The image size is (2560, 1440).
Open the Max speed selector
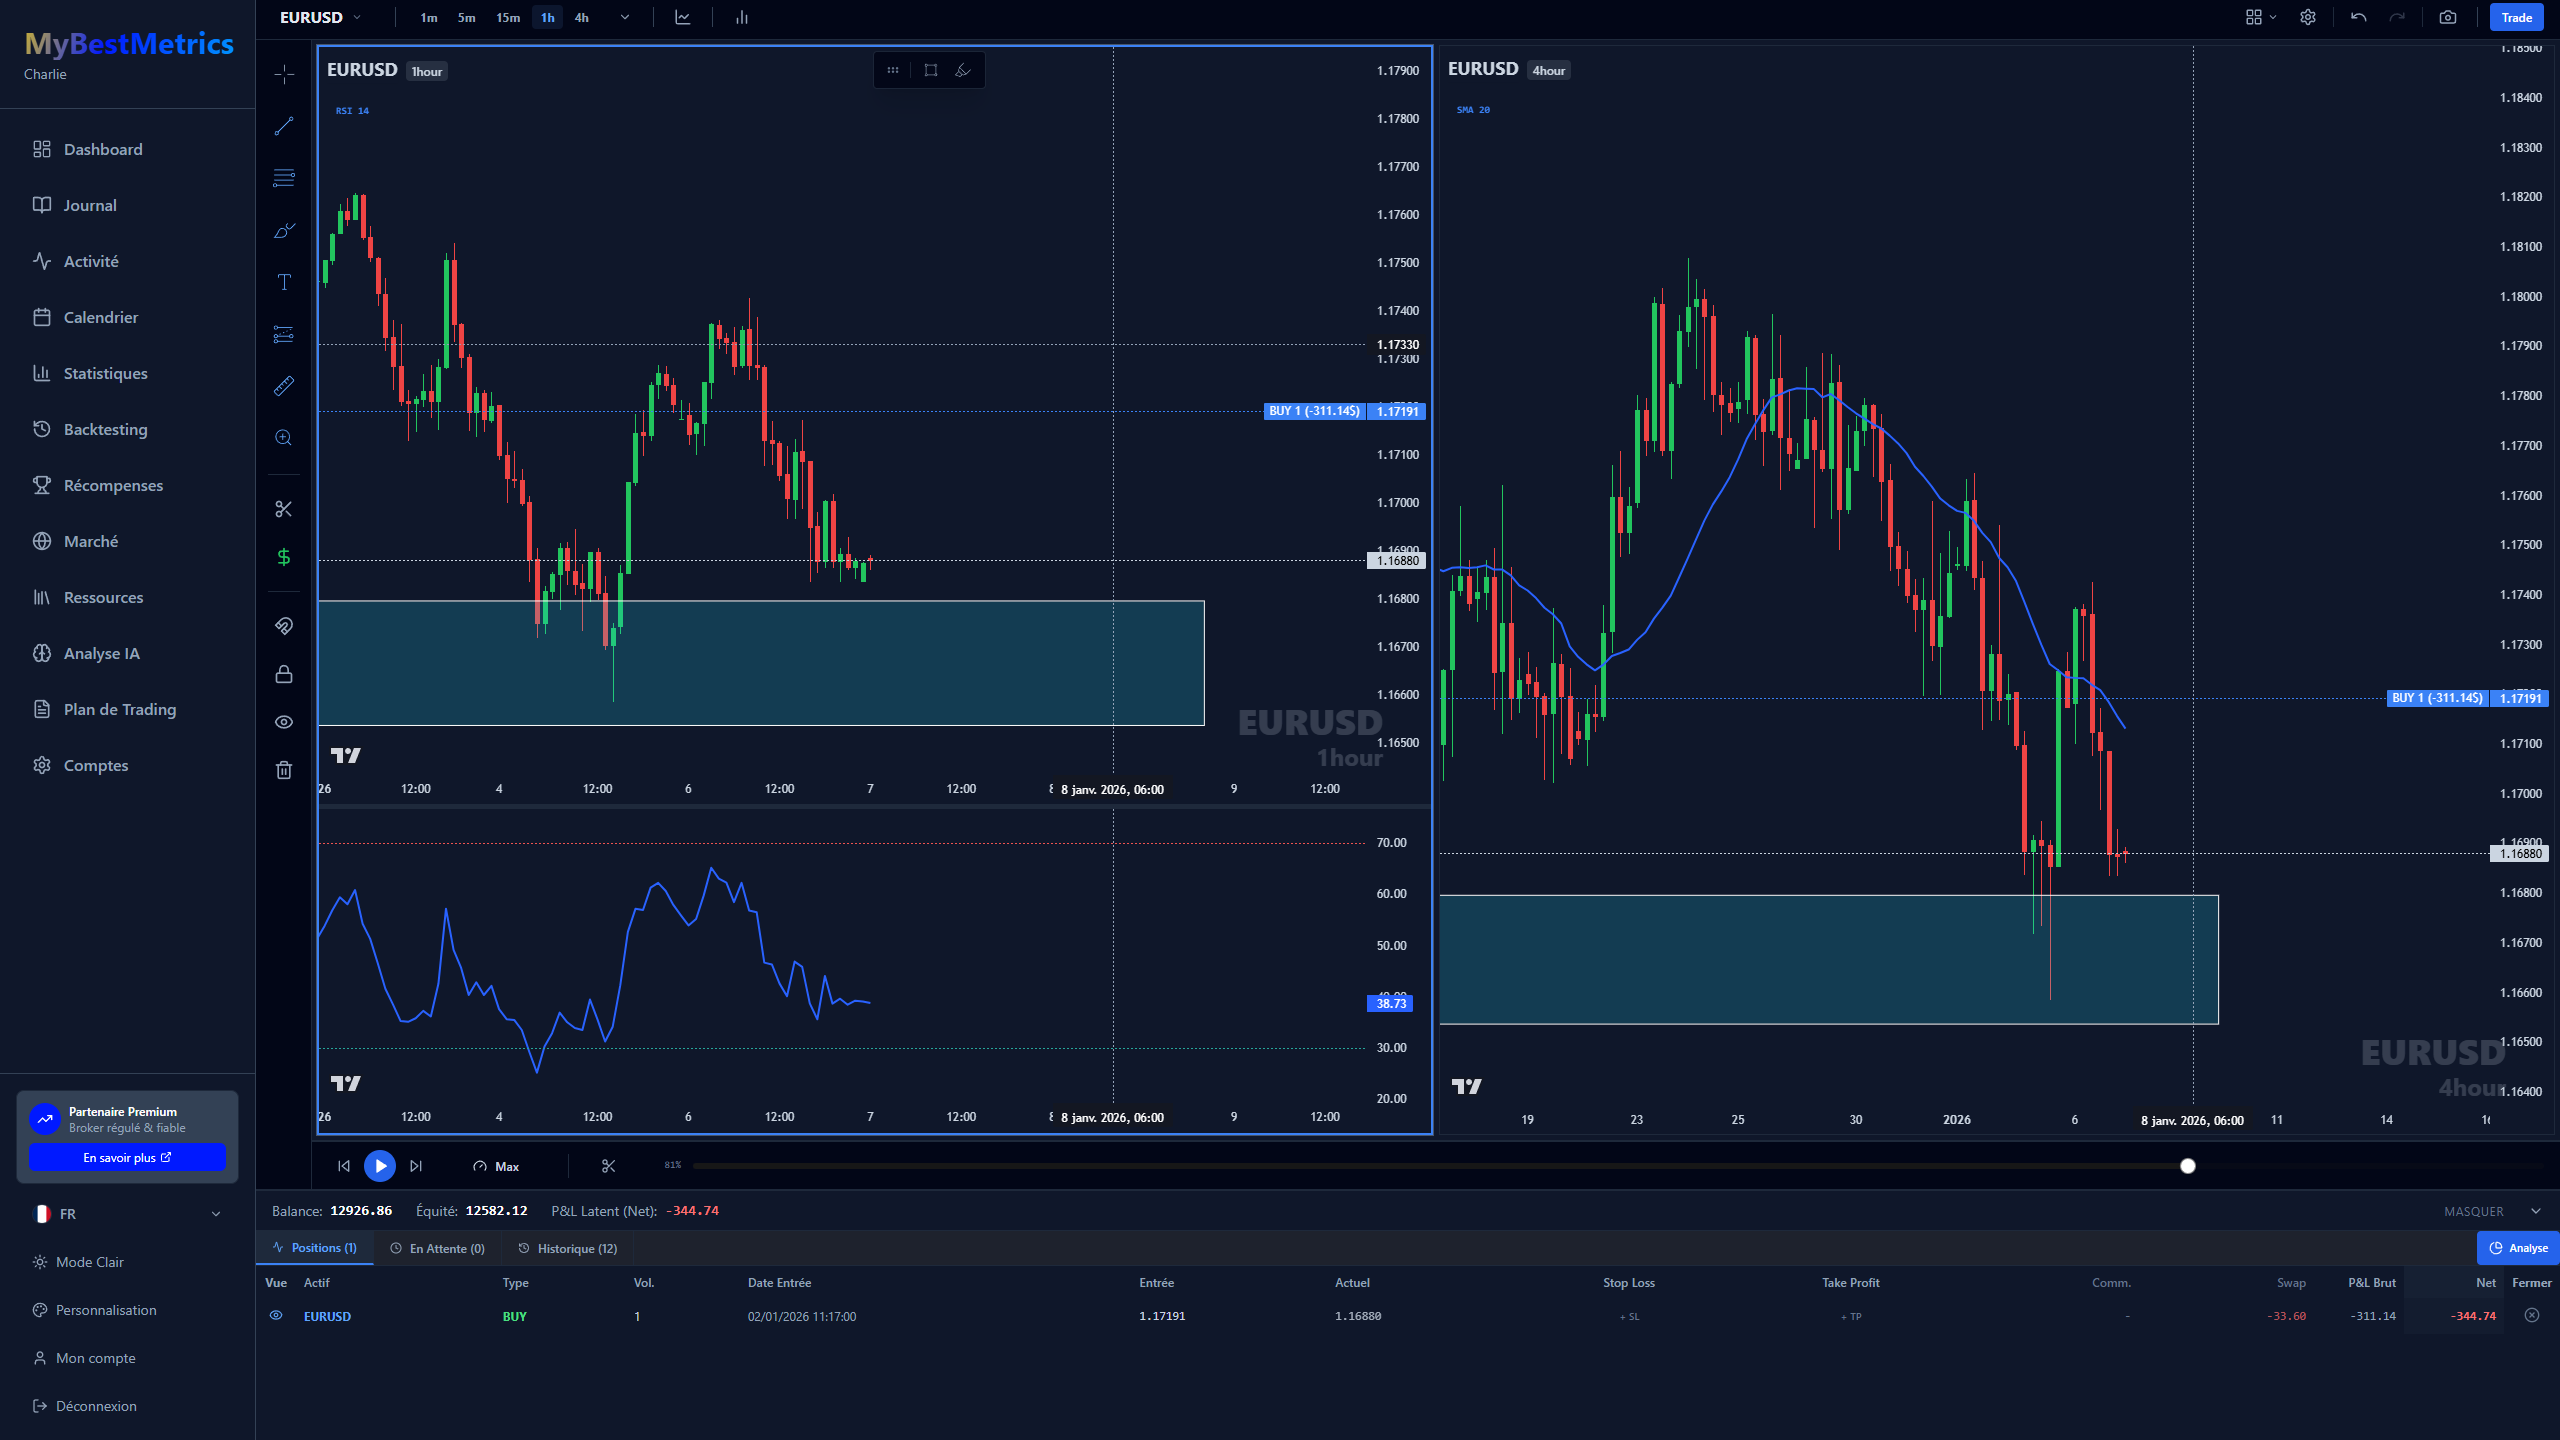coord(497,1166)
